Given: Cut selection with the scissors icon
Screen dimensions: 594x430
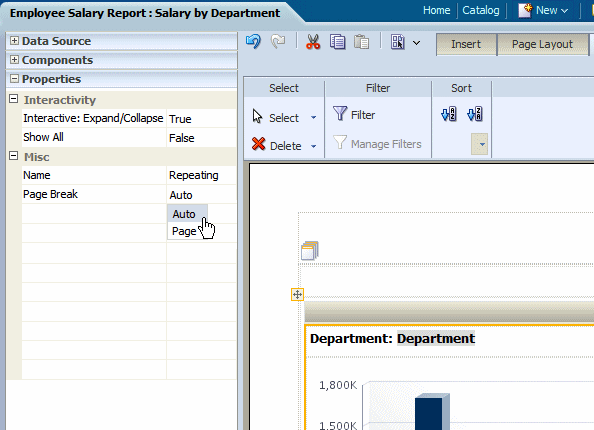Looking at the screenshot, I should 313,42.
